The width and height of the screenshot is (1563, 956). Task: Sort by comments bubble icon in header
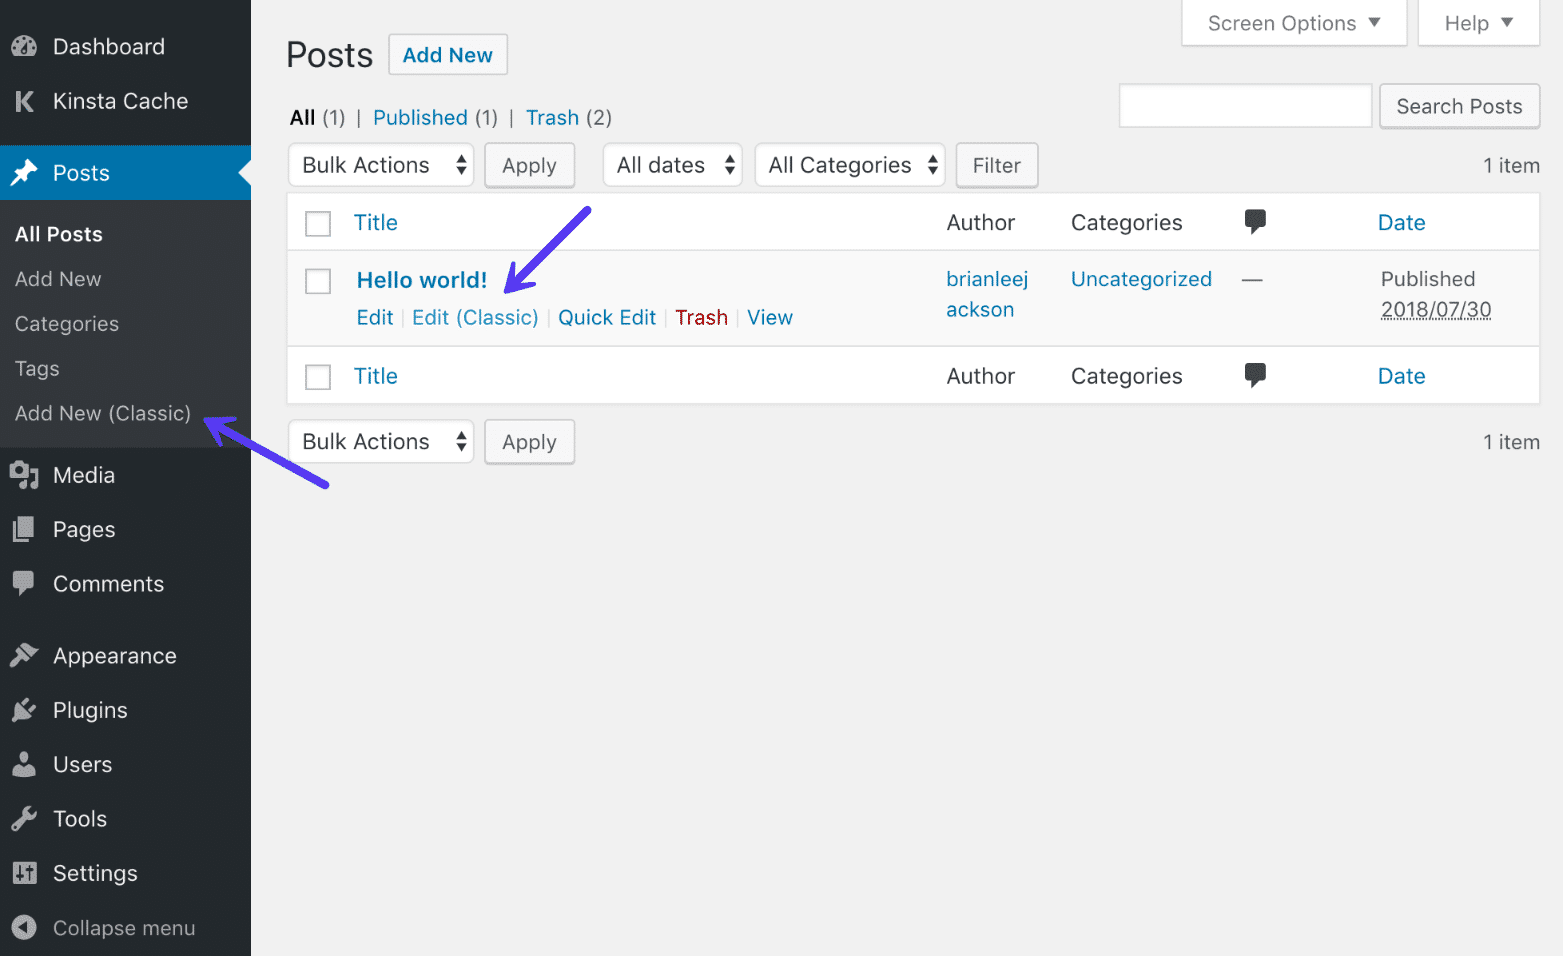coord(1255,222)
